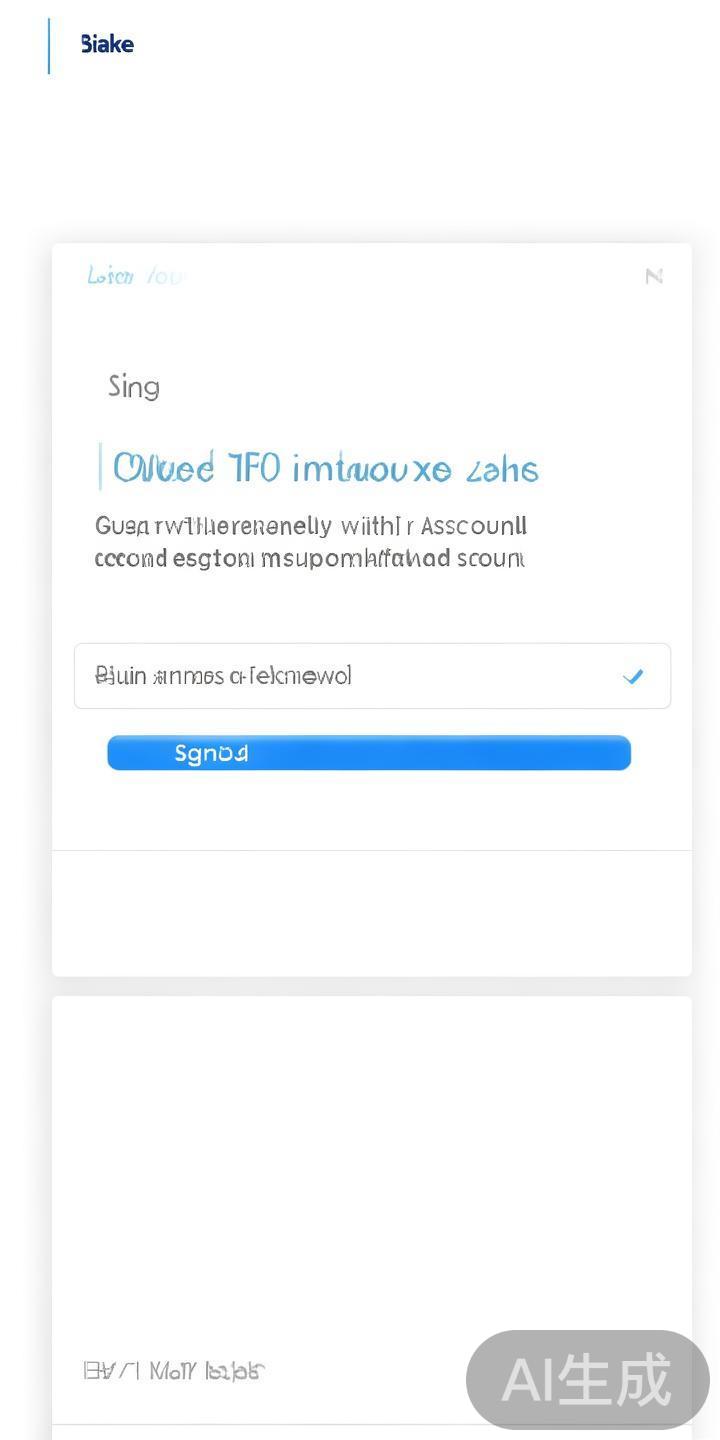The image size is (720, 1440).
Task: Open the Biake logo at top
Action: tap(107, 44)
